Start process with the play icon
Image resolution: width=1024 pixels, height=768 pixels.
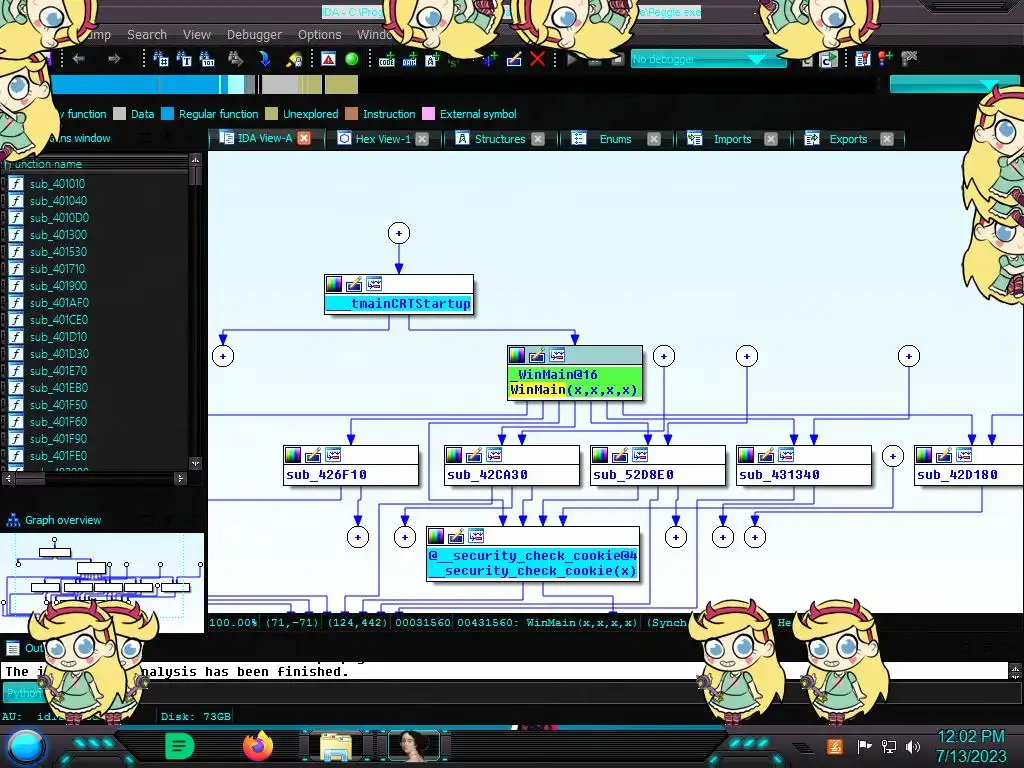pos(573,60)
